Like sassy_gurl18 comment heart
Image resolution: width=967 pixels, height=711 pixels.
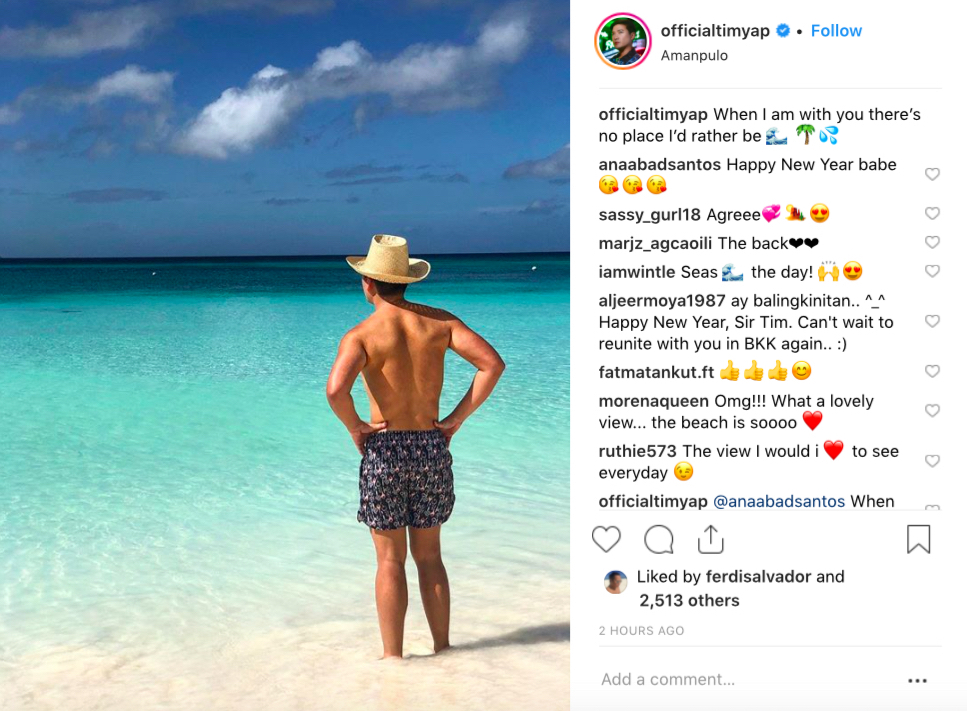pyautogui.click(x=932, y=213)
